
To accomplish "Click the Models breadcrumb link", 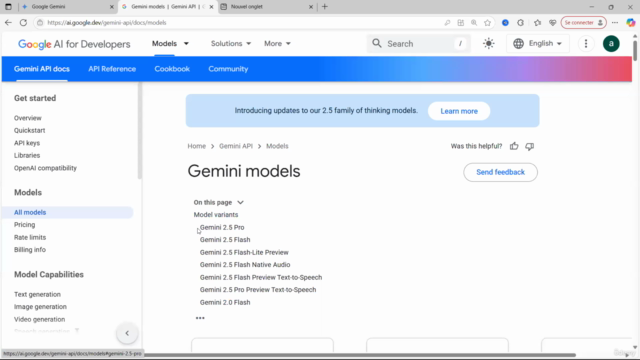I will pos(277,146).
